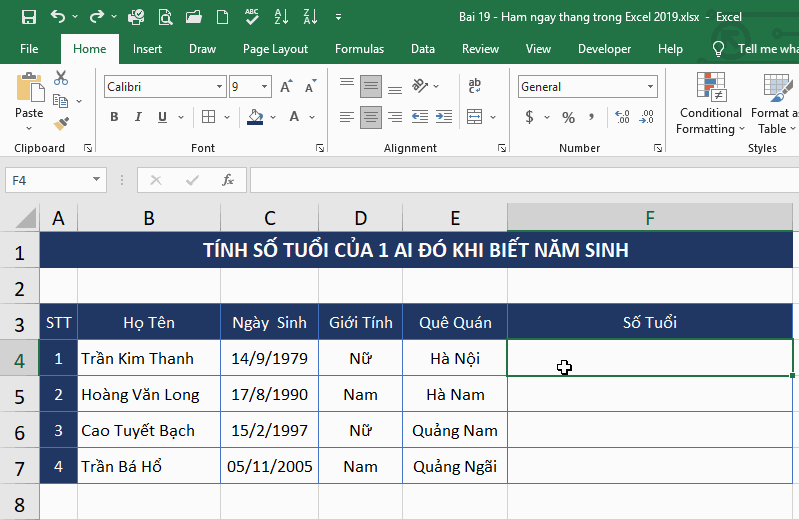Open the font size dropdown
799x520 pixels.
[x=264, y=87]
